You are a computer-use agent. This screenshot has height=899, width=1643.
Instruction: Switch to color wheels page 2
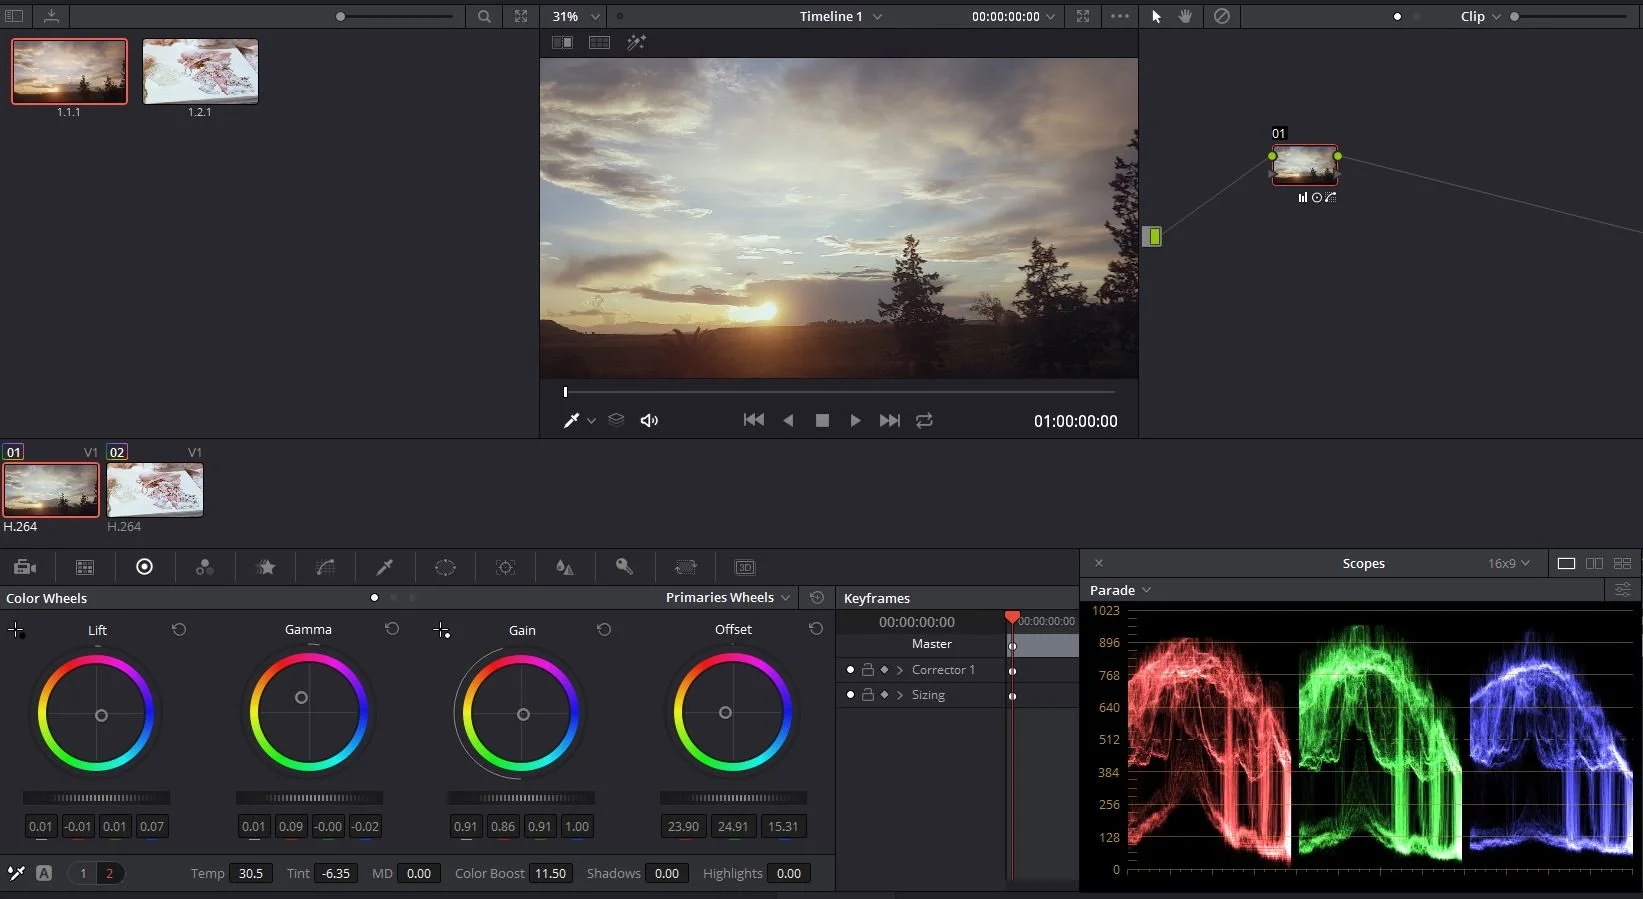tap(109, 873)
